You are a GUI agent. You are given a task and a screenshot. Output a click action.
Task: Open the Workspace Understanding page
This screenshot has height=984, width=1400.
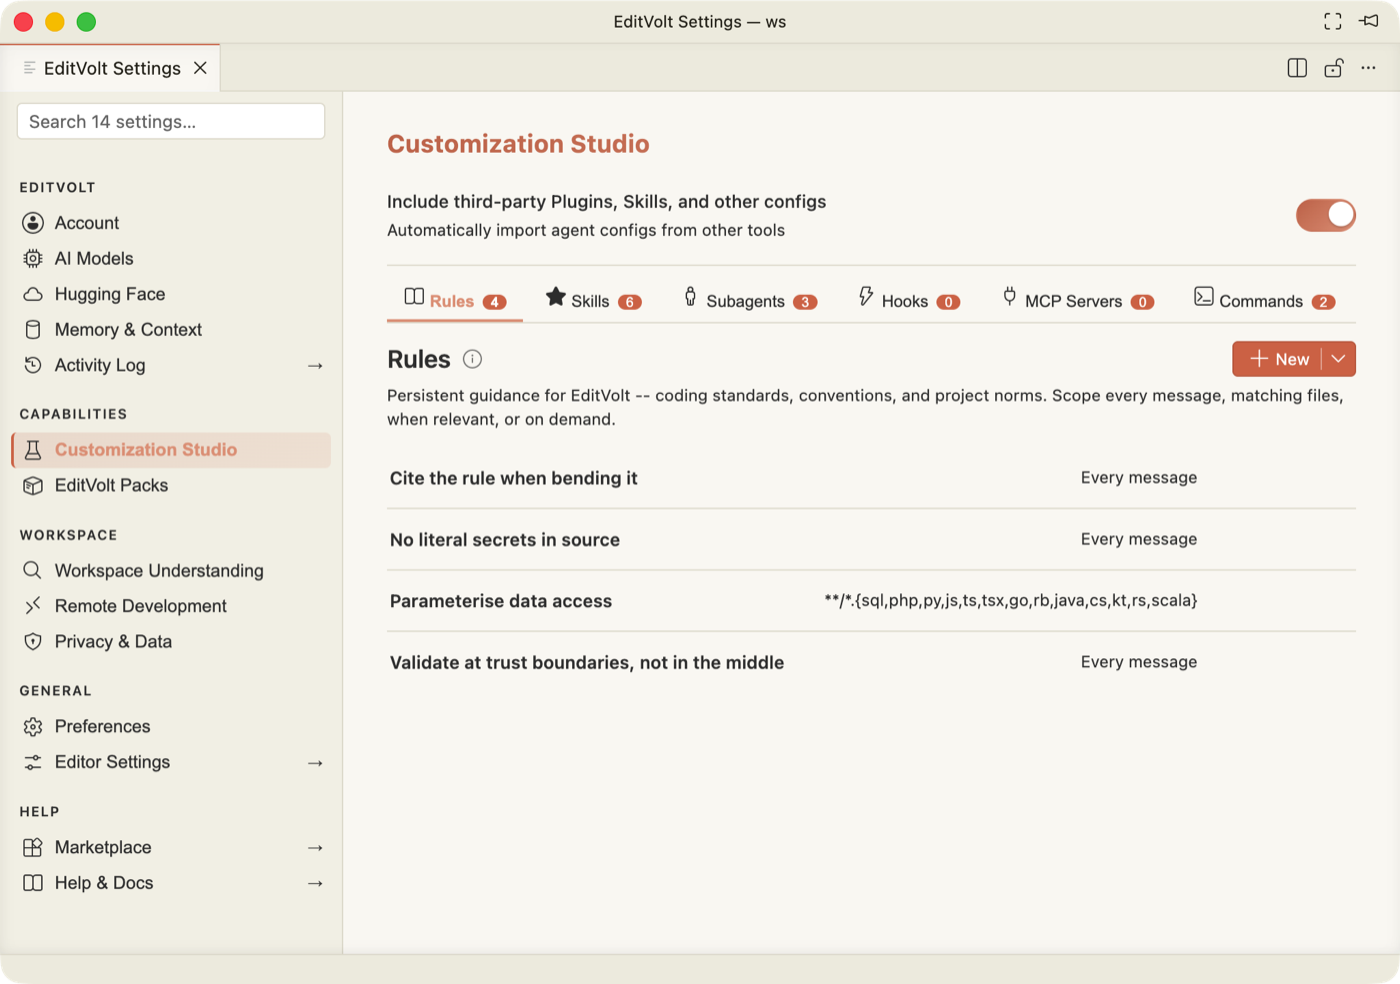tap(171, 570)
